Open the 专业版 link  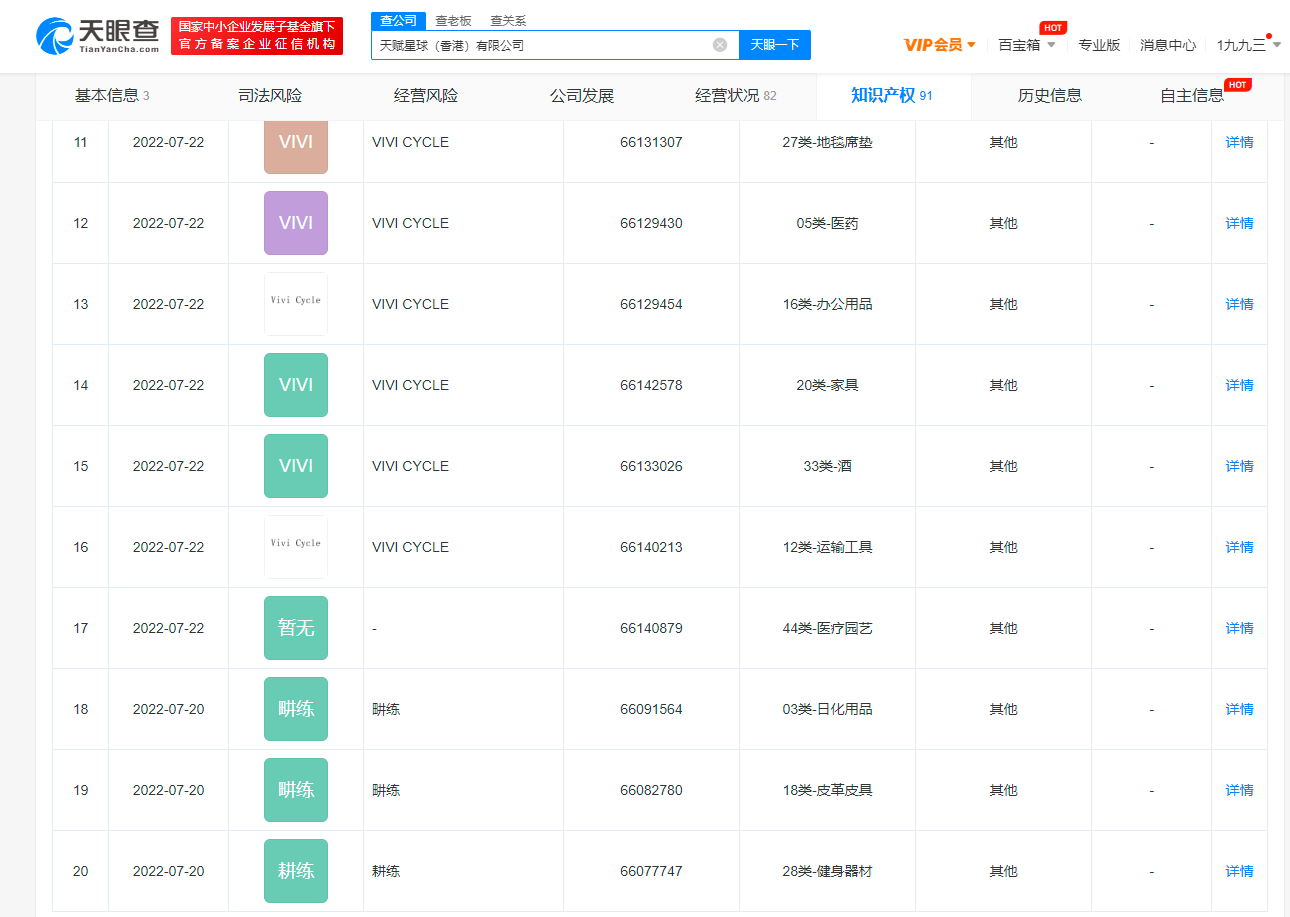click(x=1098, y=45)
